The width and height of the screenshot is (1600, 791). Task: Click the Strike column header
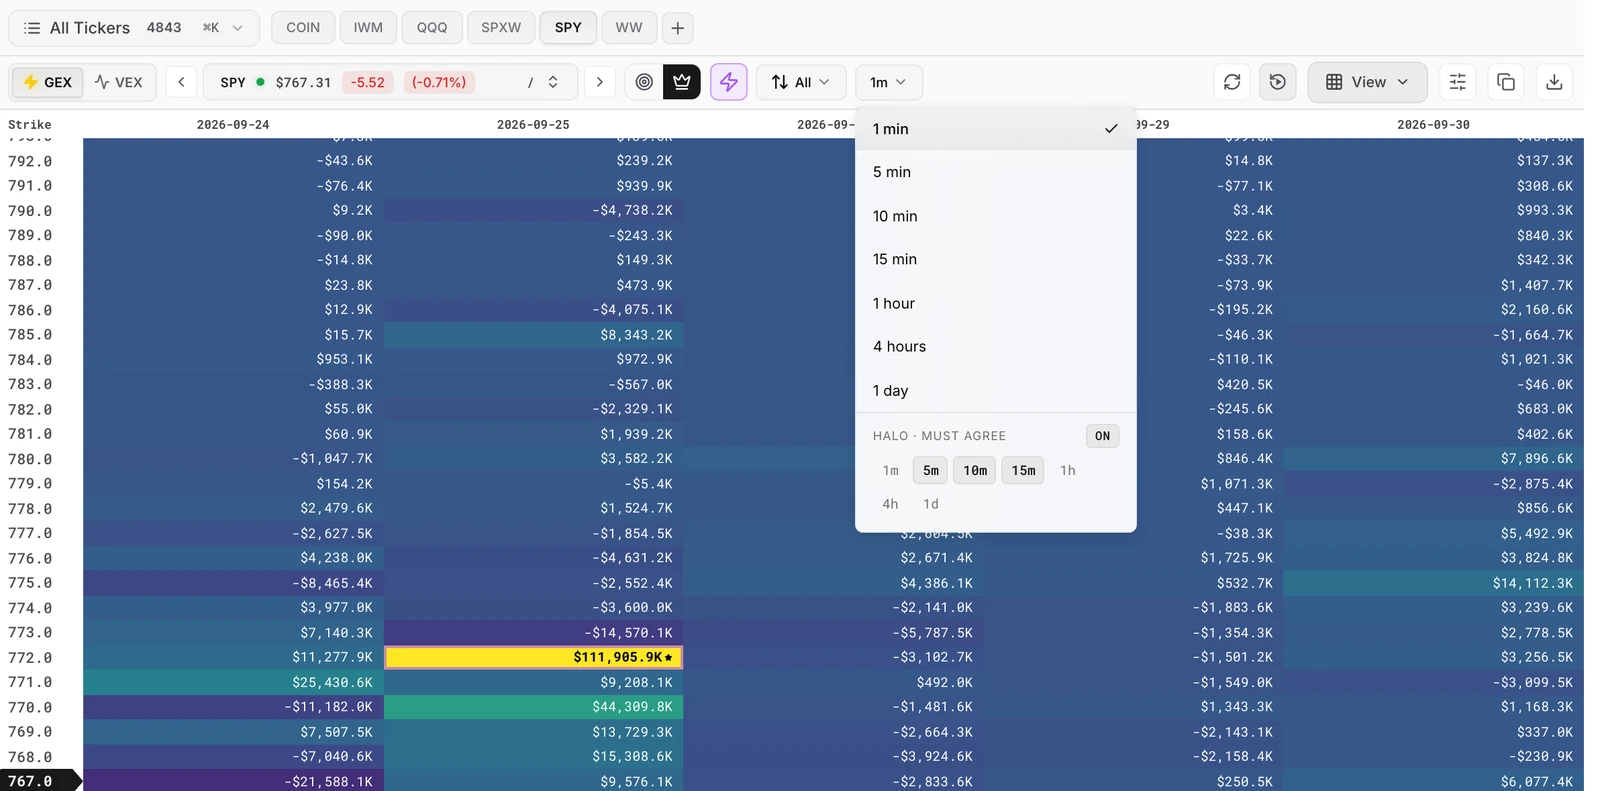coord(29,125)
